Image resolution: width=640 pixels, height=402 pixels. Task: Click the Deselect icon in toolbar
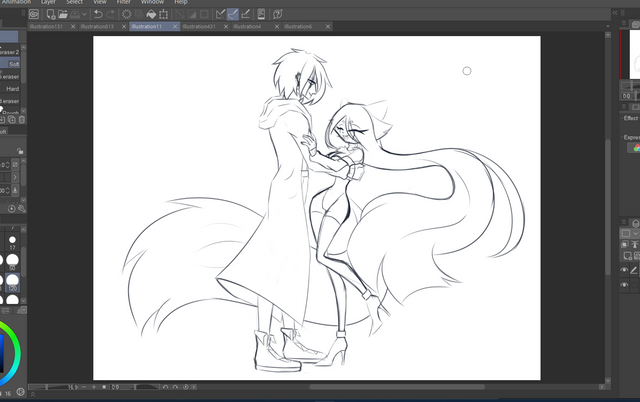click(x=180, y=14)
